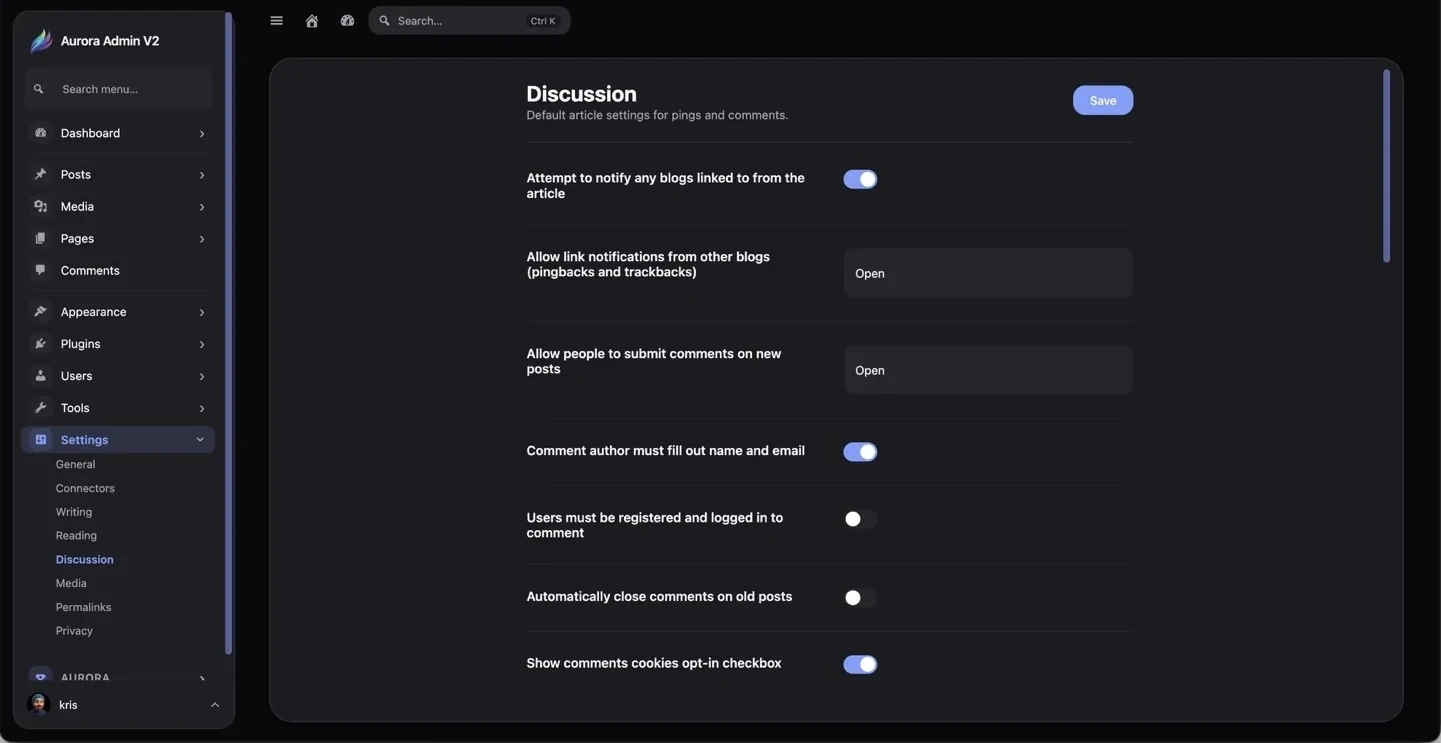Click the Settings sidebar icon
This screenshot has height=743, width=1441.
point(41,440)
